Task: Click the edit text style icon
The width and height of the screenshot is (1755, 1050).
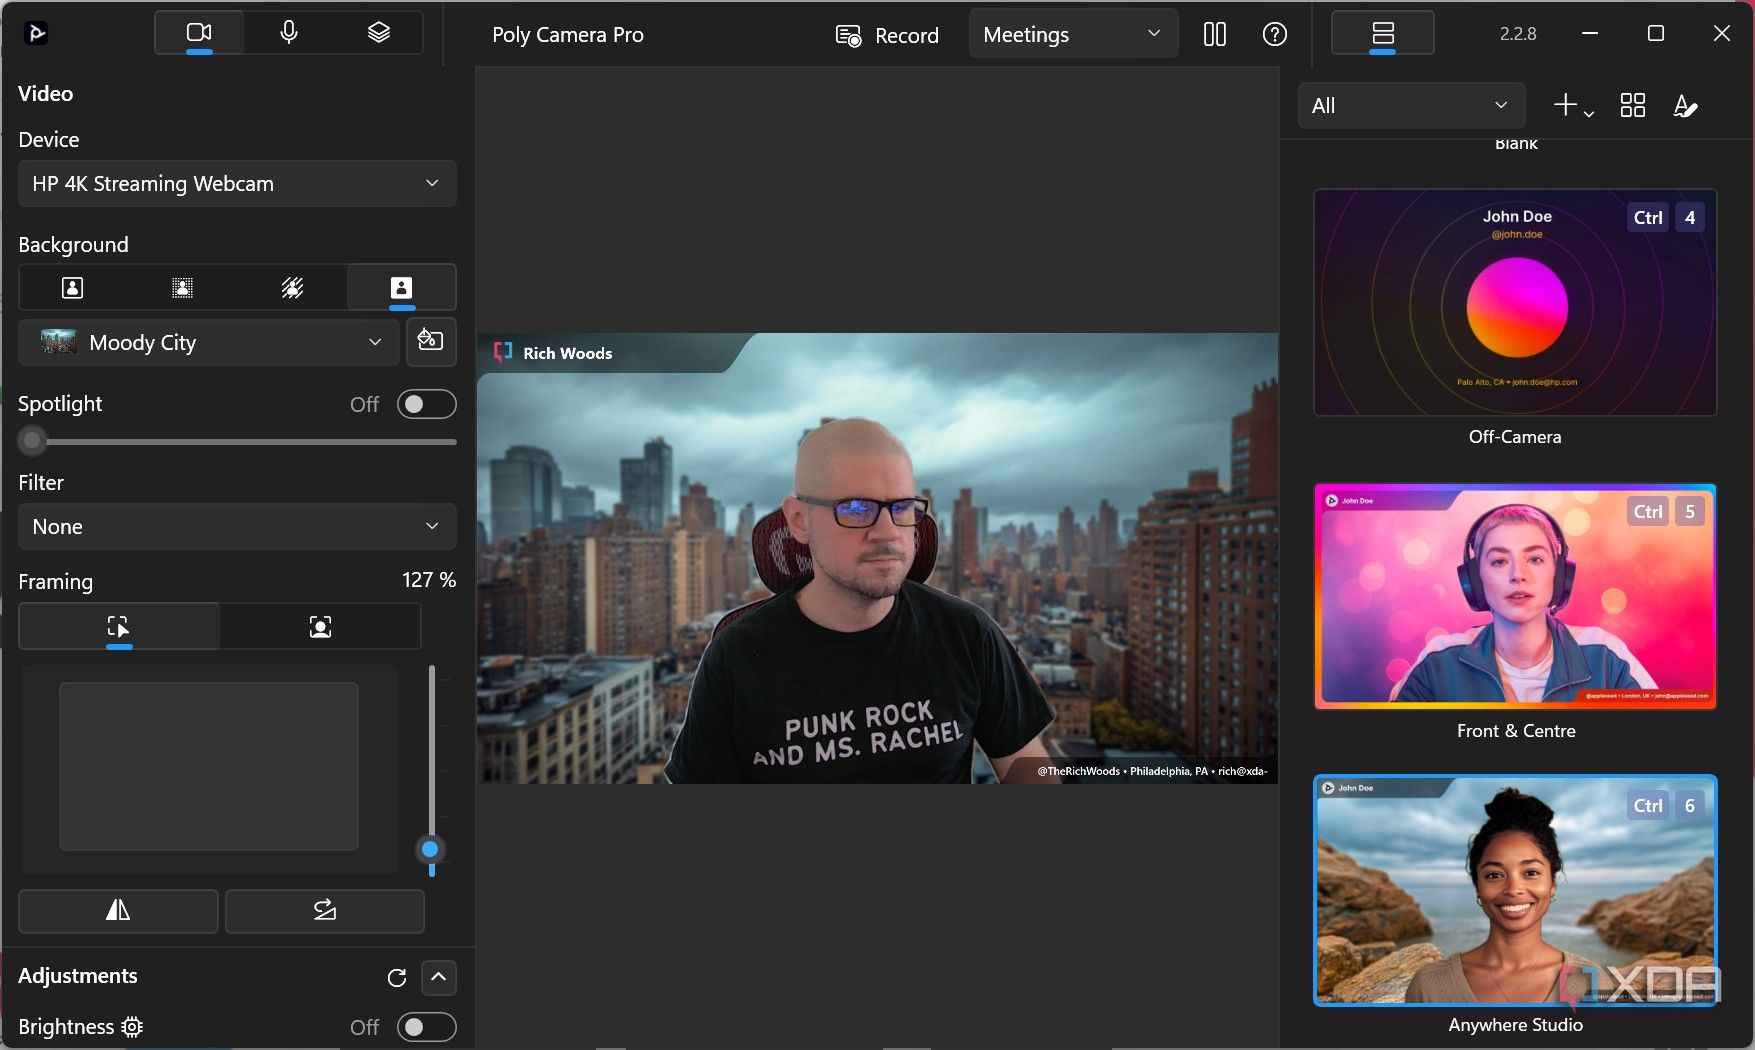Action: click(x=1685, y=105)
